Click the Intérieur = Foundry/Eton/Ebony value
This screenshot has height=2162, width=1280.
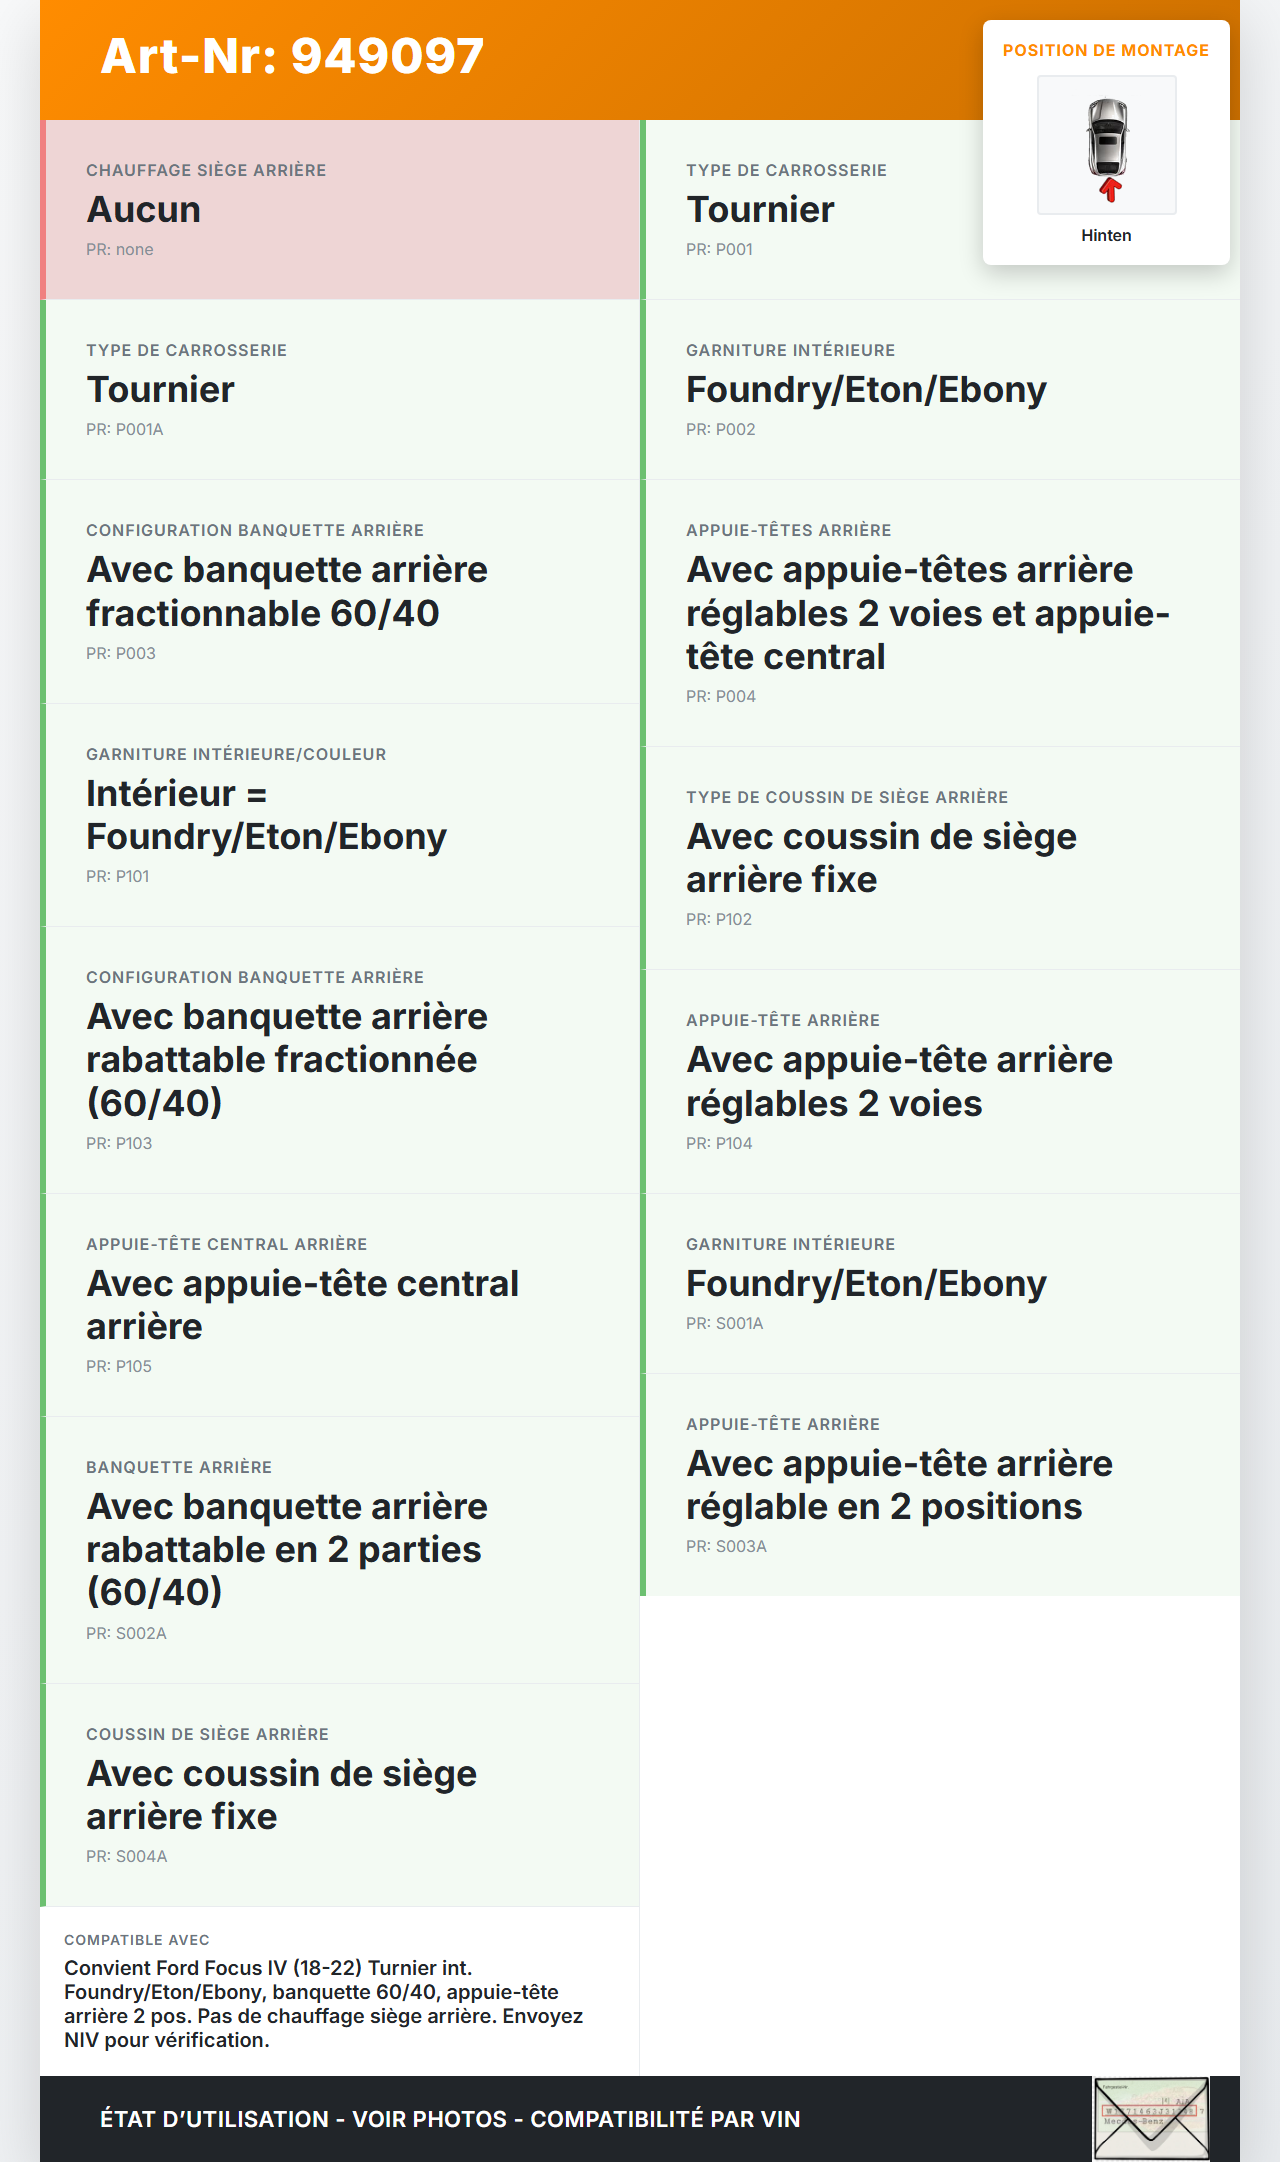266,815
